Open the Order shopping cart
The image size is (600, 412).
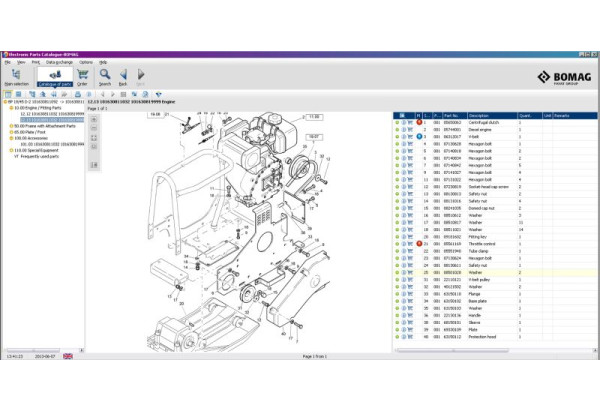pos(81,76)
